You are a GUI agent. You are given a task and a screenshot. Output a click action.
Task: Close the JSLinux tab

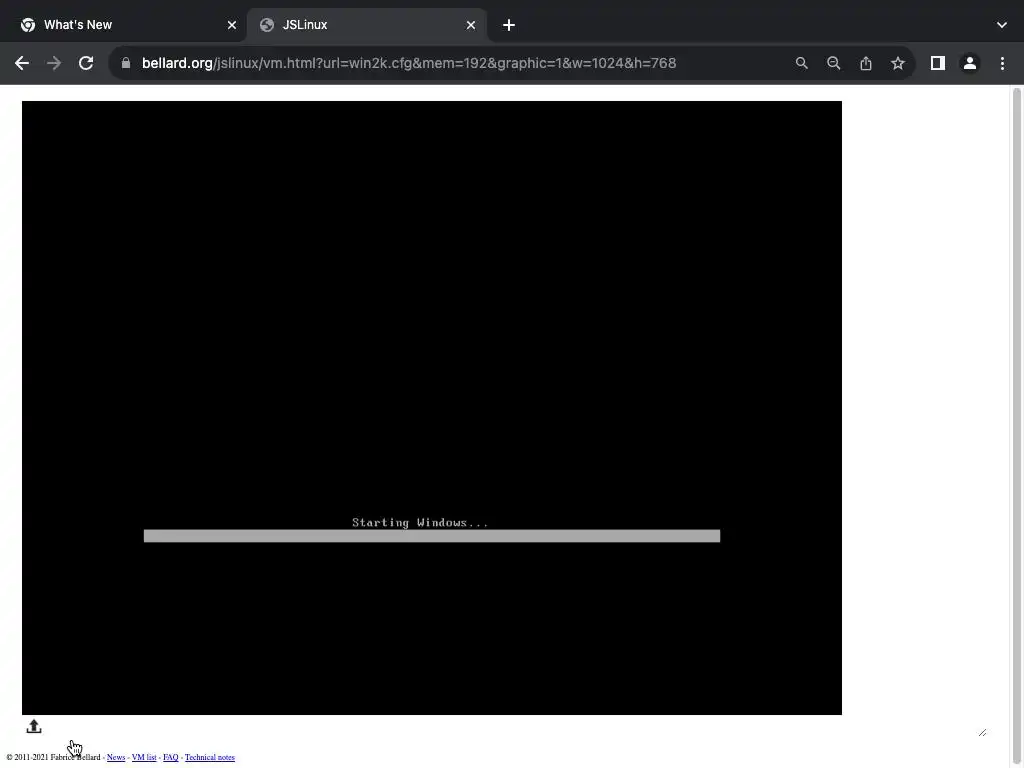pyautogui.click(x=471, y=25)
